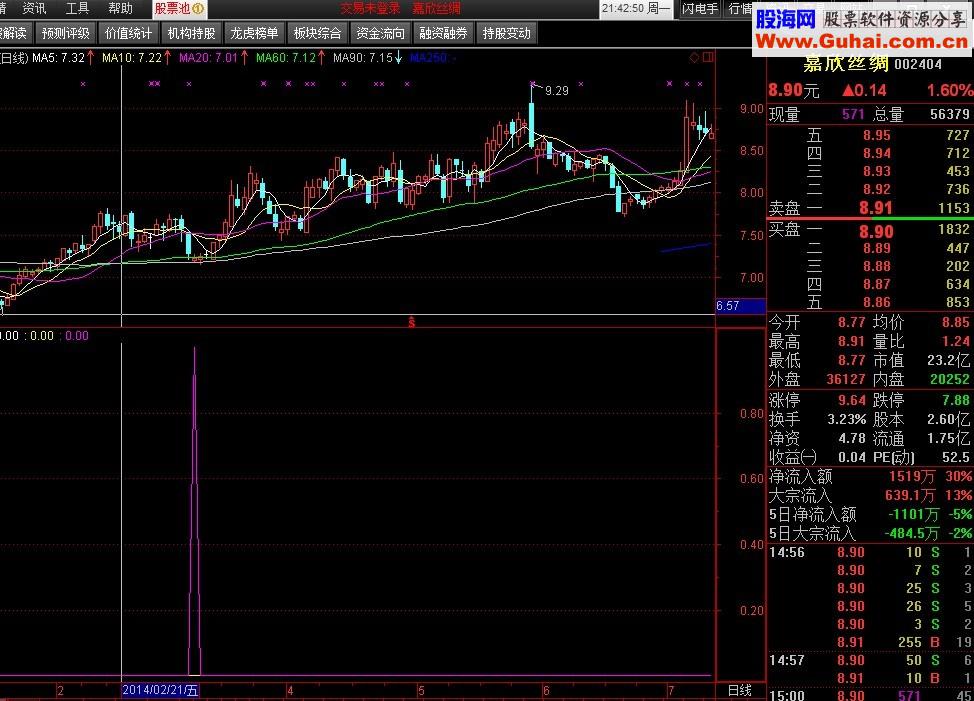The width and height of the screenshot is (974, 701).
Task: Click the 涨停 value 9.64
Action: click(852, 400)
